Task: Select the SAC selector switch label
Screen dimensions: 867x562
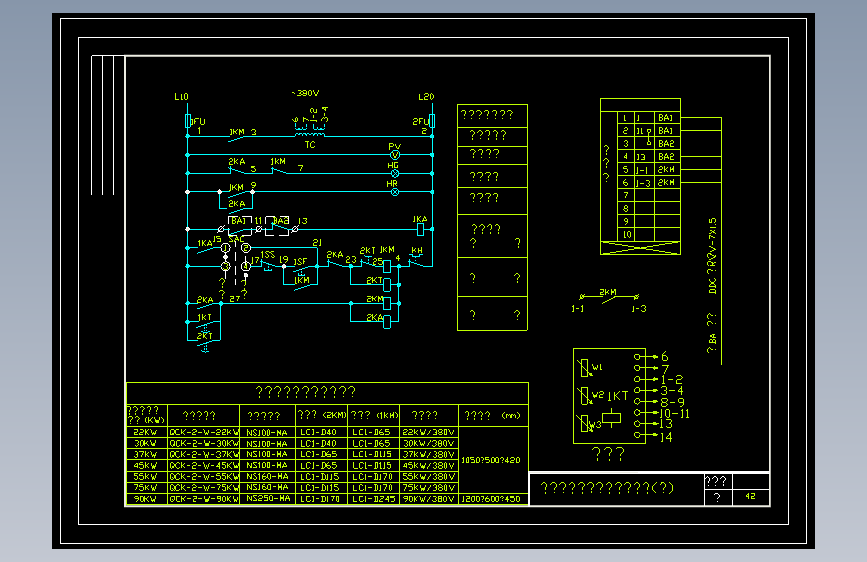Action: point(236,239)
